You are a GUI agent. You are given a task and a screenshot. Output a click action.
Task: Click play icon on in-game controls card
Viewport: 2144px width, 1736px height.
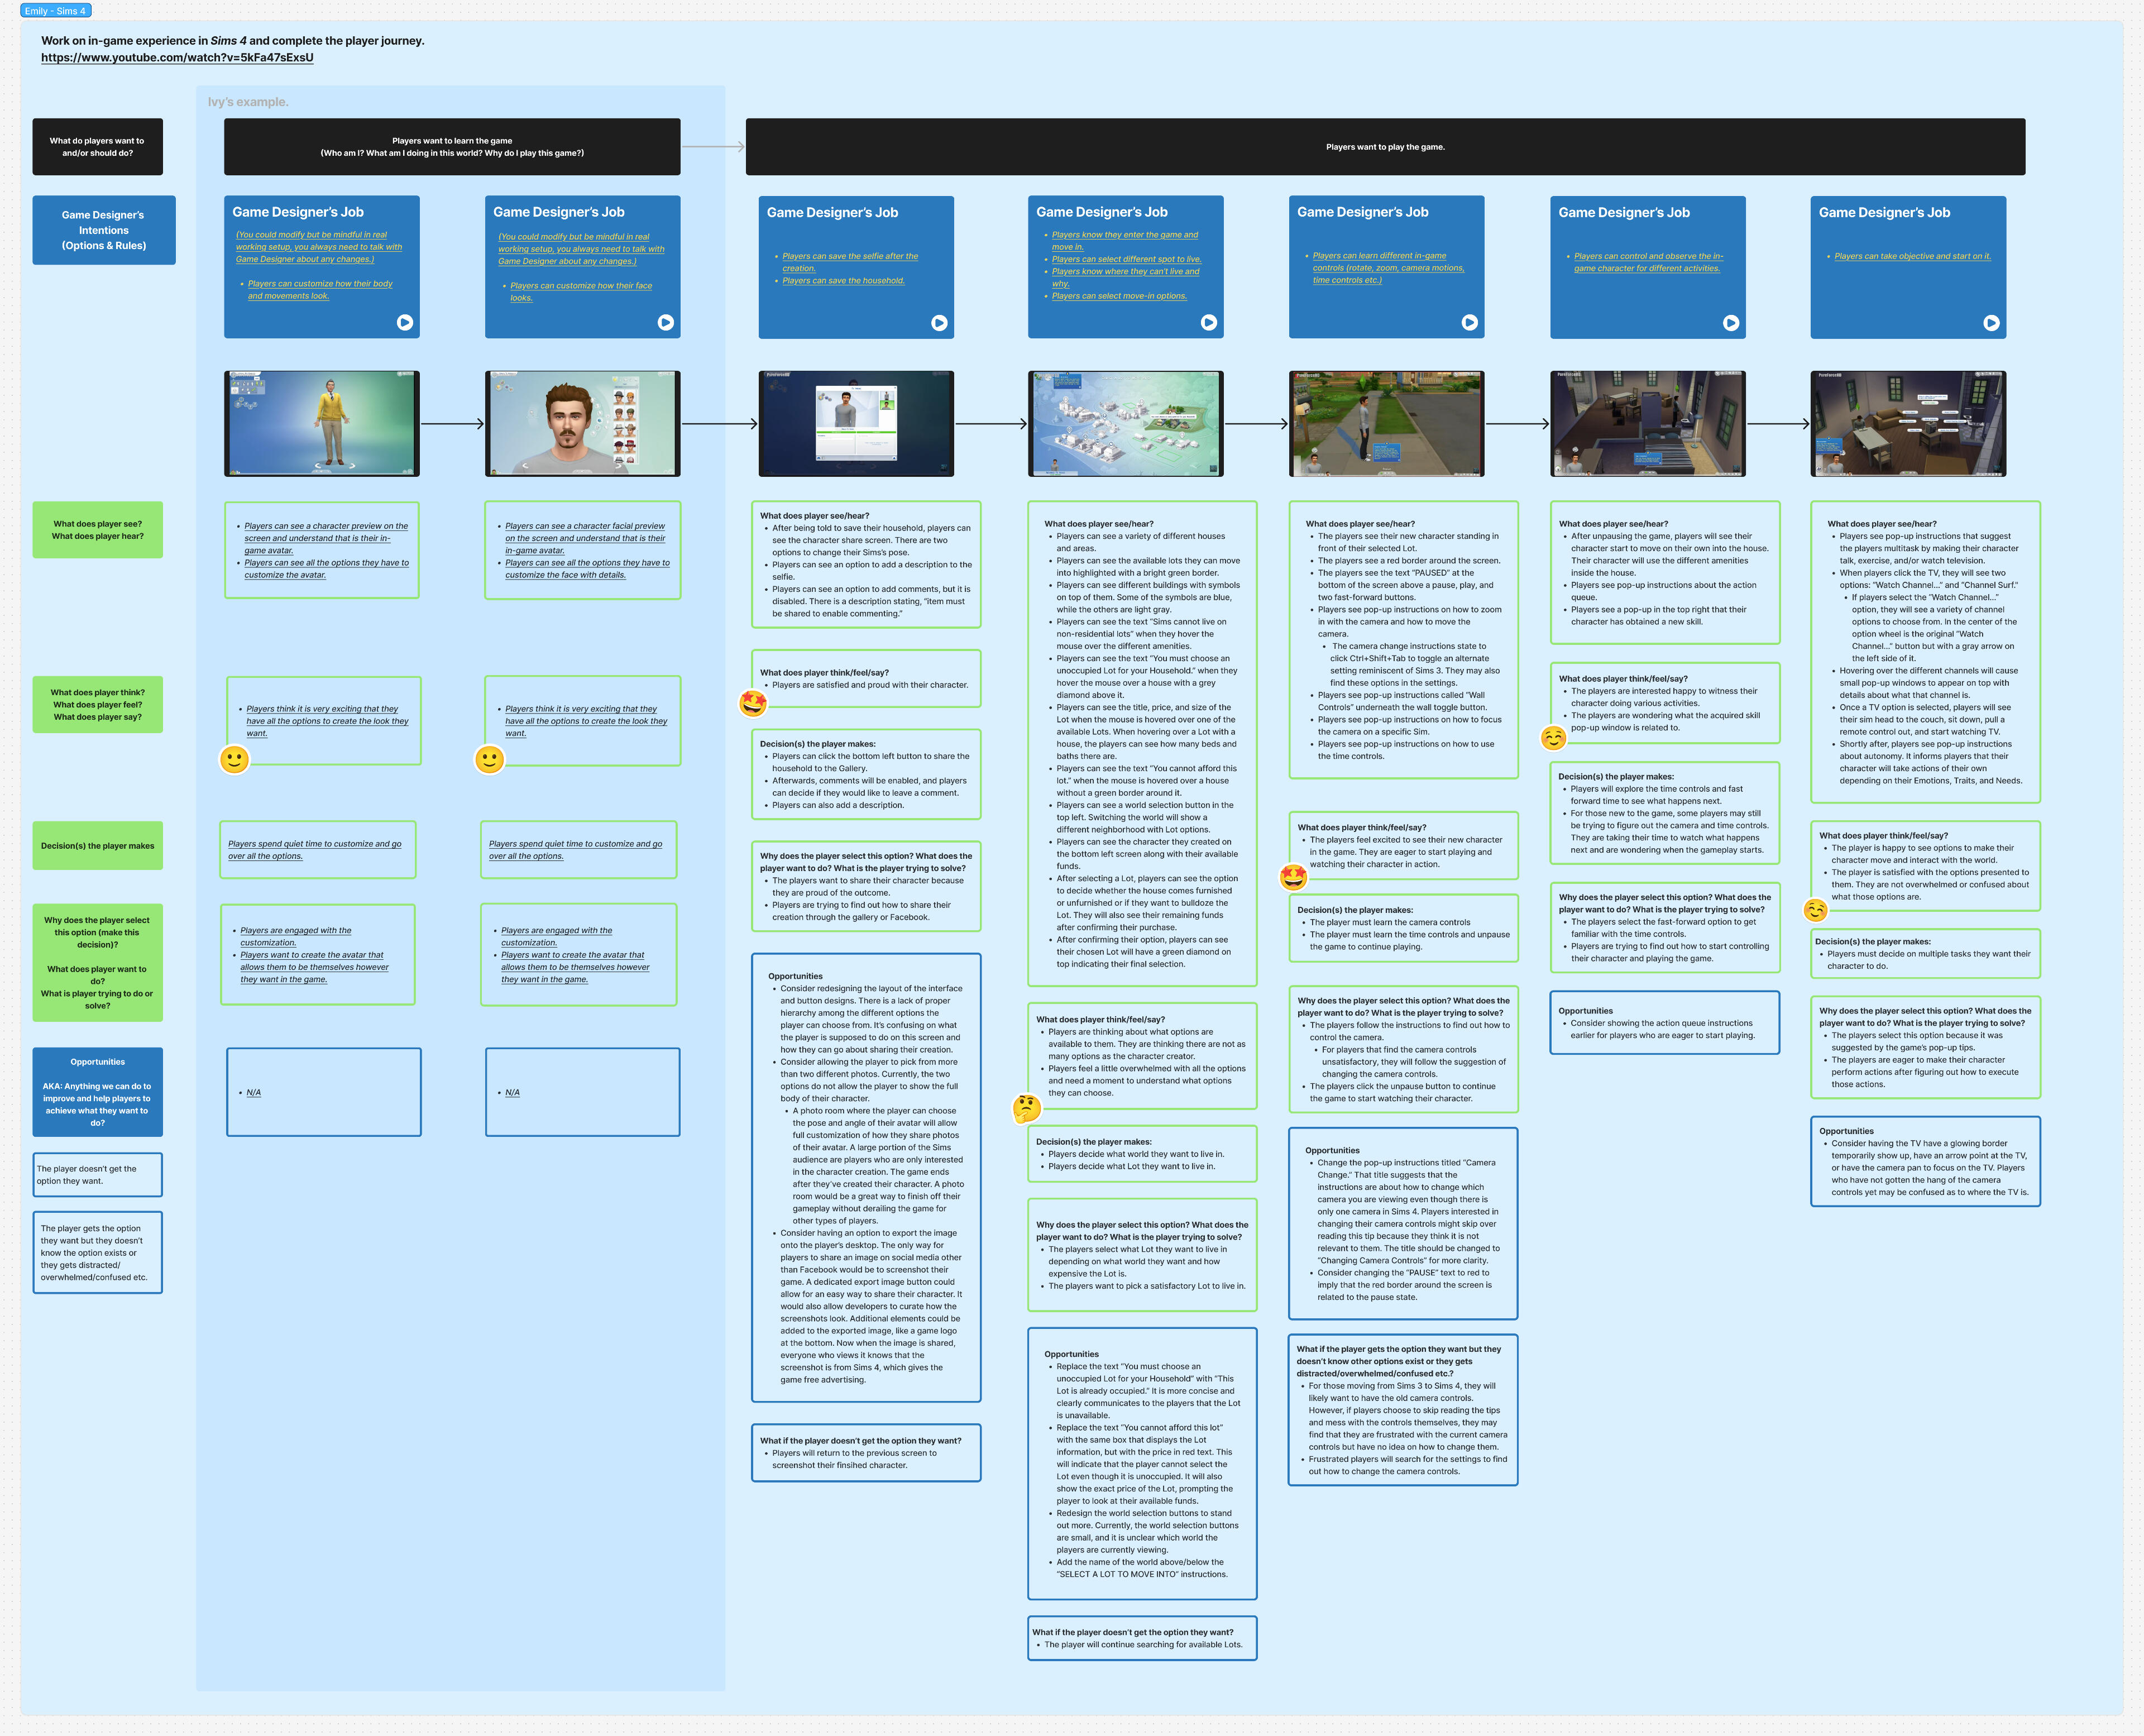click(1469, 322)
